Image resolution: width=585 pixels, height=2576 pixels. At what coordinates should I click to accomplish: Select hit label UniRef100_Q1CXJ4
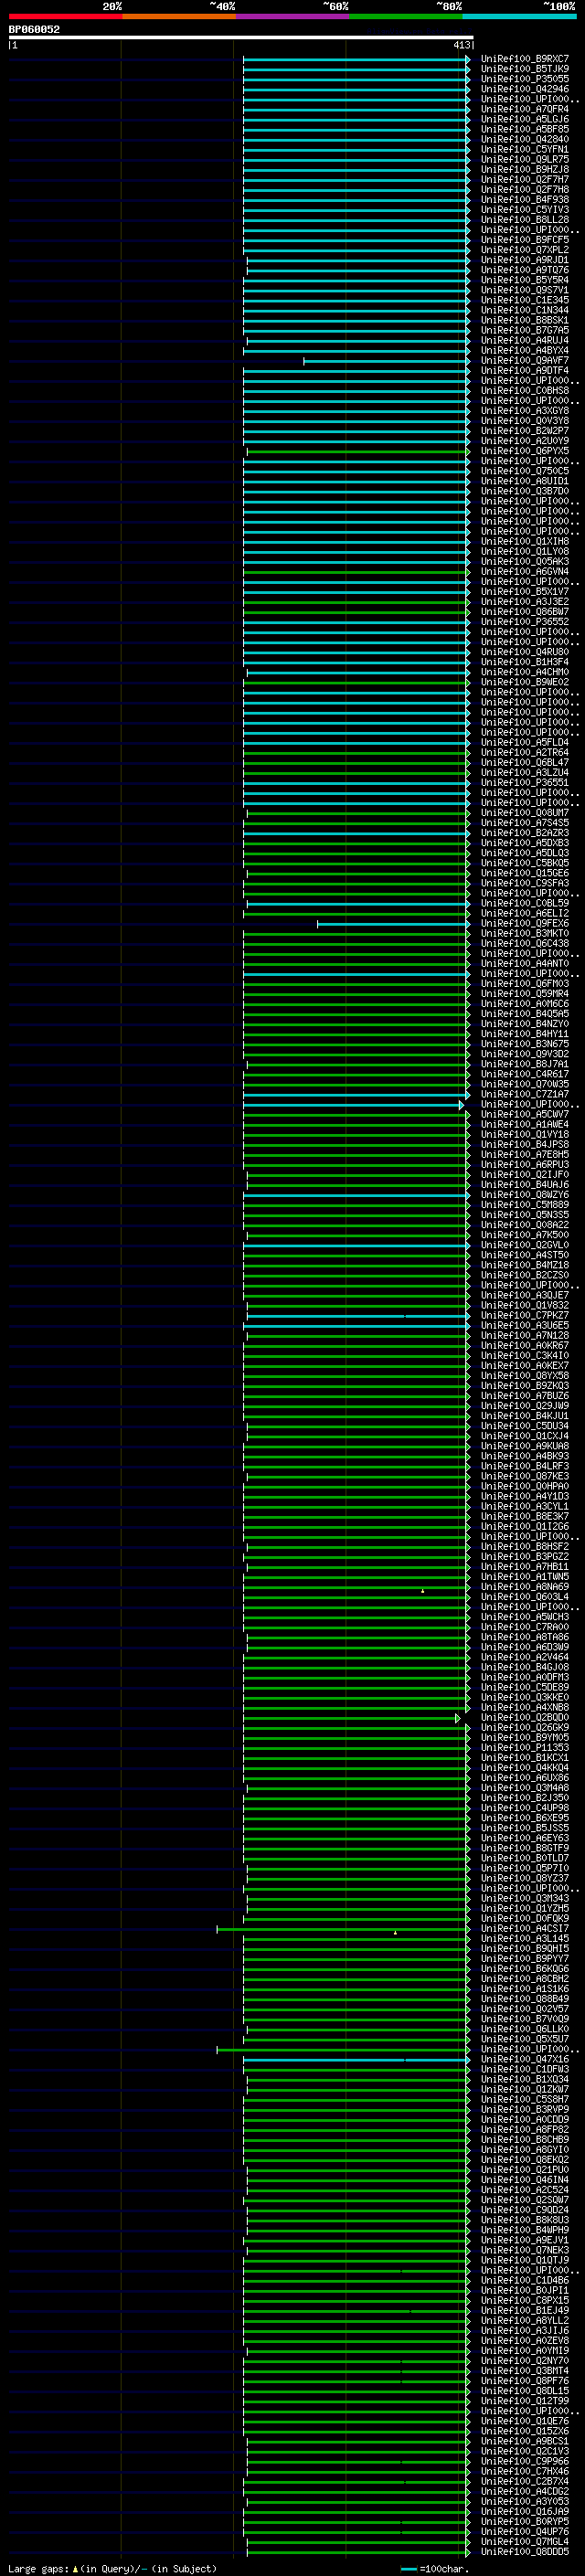(525, 1436)
